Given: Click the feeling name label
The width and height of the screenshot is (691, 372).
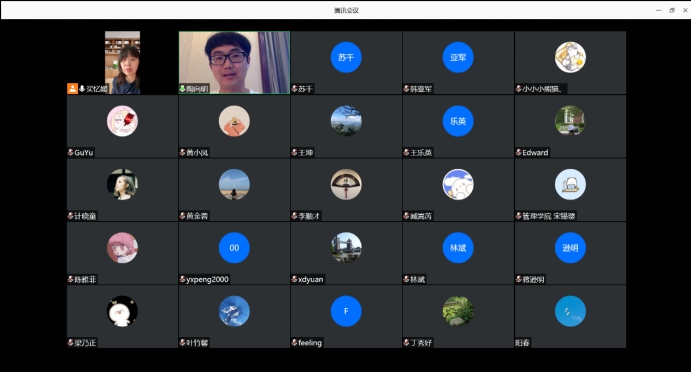Looking at the screenshot, I should click(310, 343).
